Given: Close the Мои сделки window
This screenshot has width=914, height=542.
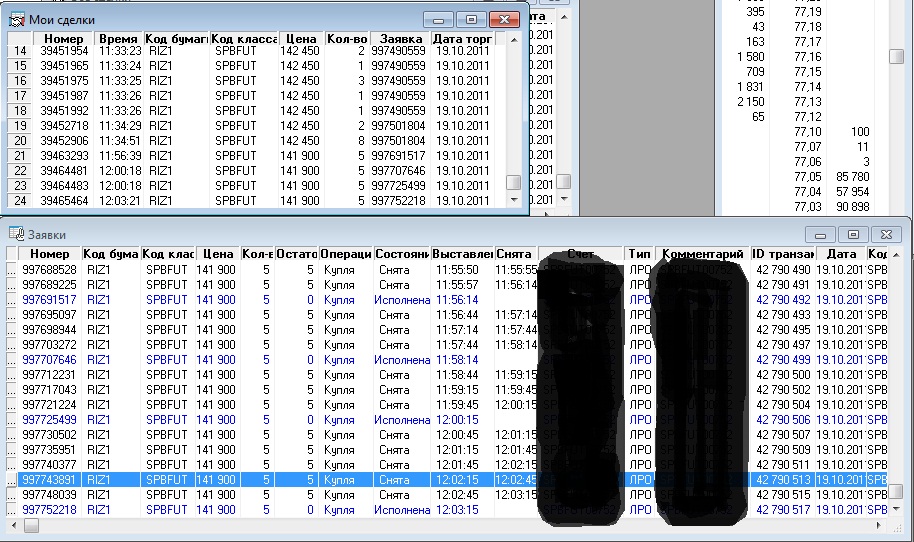Looking at the screenshot, I should tap(506, 19).
